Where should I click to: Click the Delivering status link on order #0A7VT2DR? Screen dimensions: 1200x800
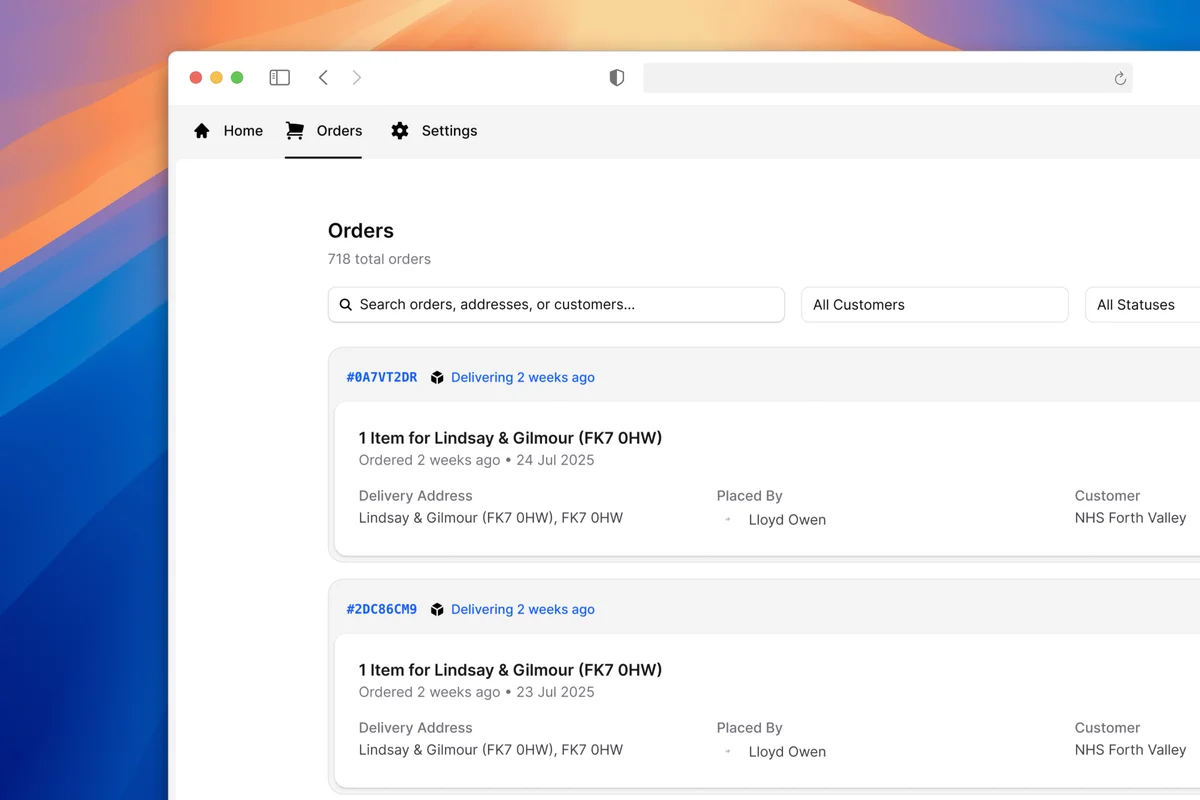[522, 377]
